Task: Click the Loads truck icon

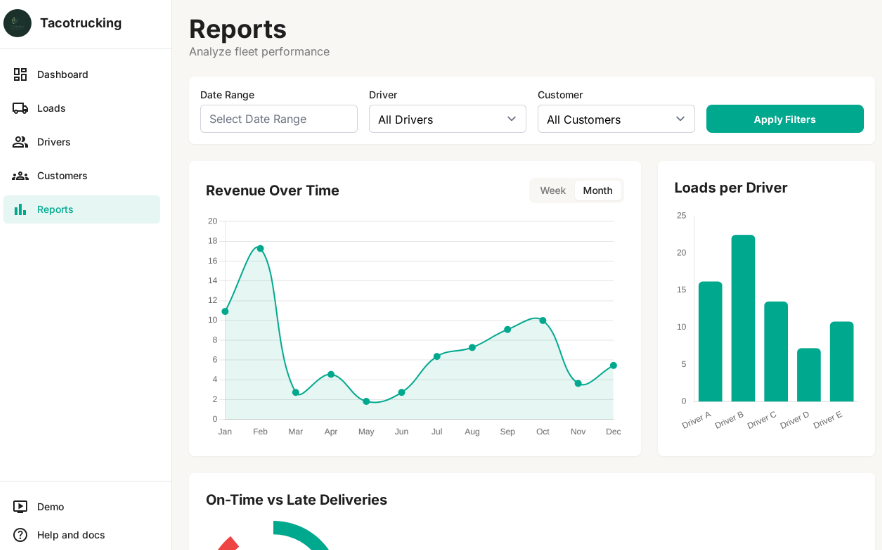Action: (x=20, y=108)
